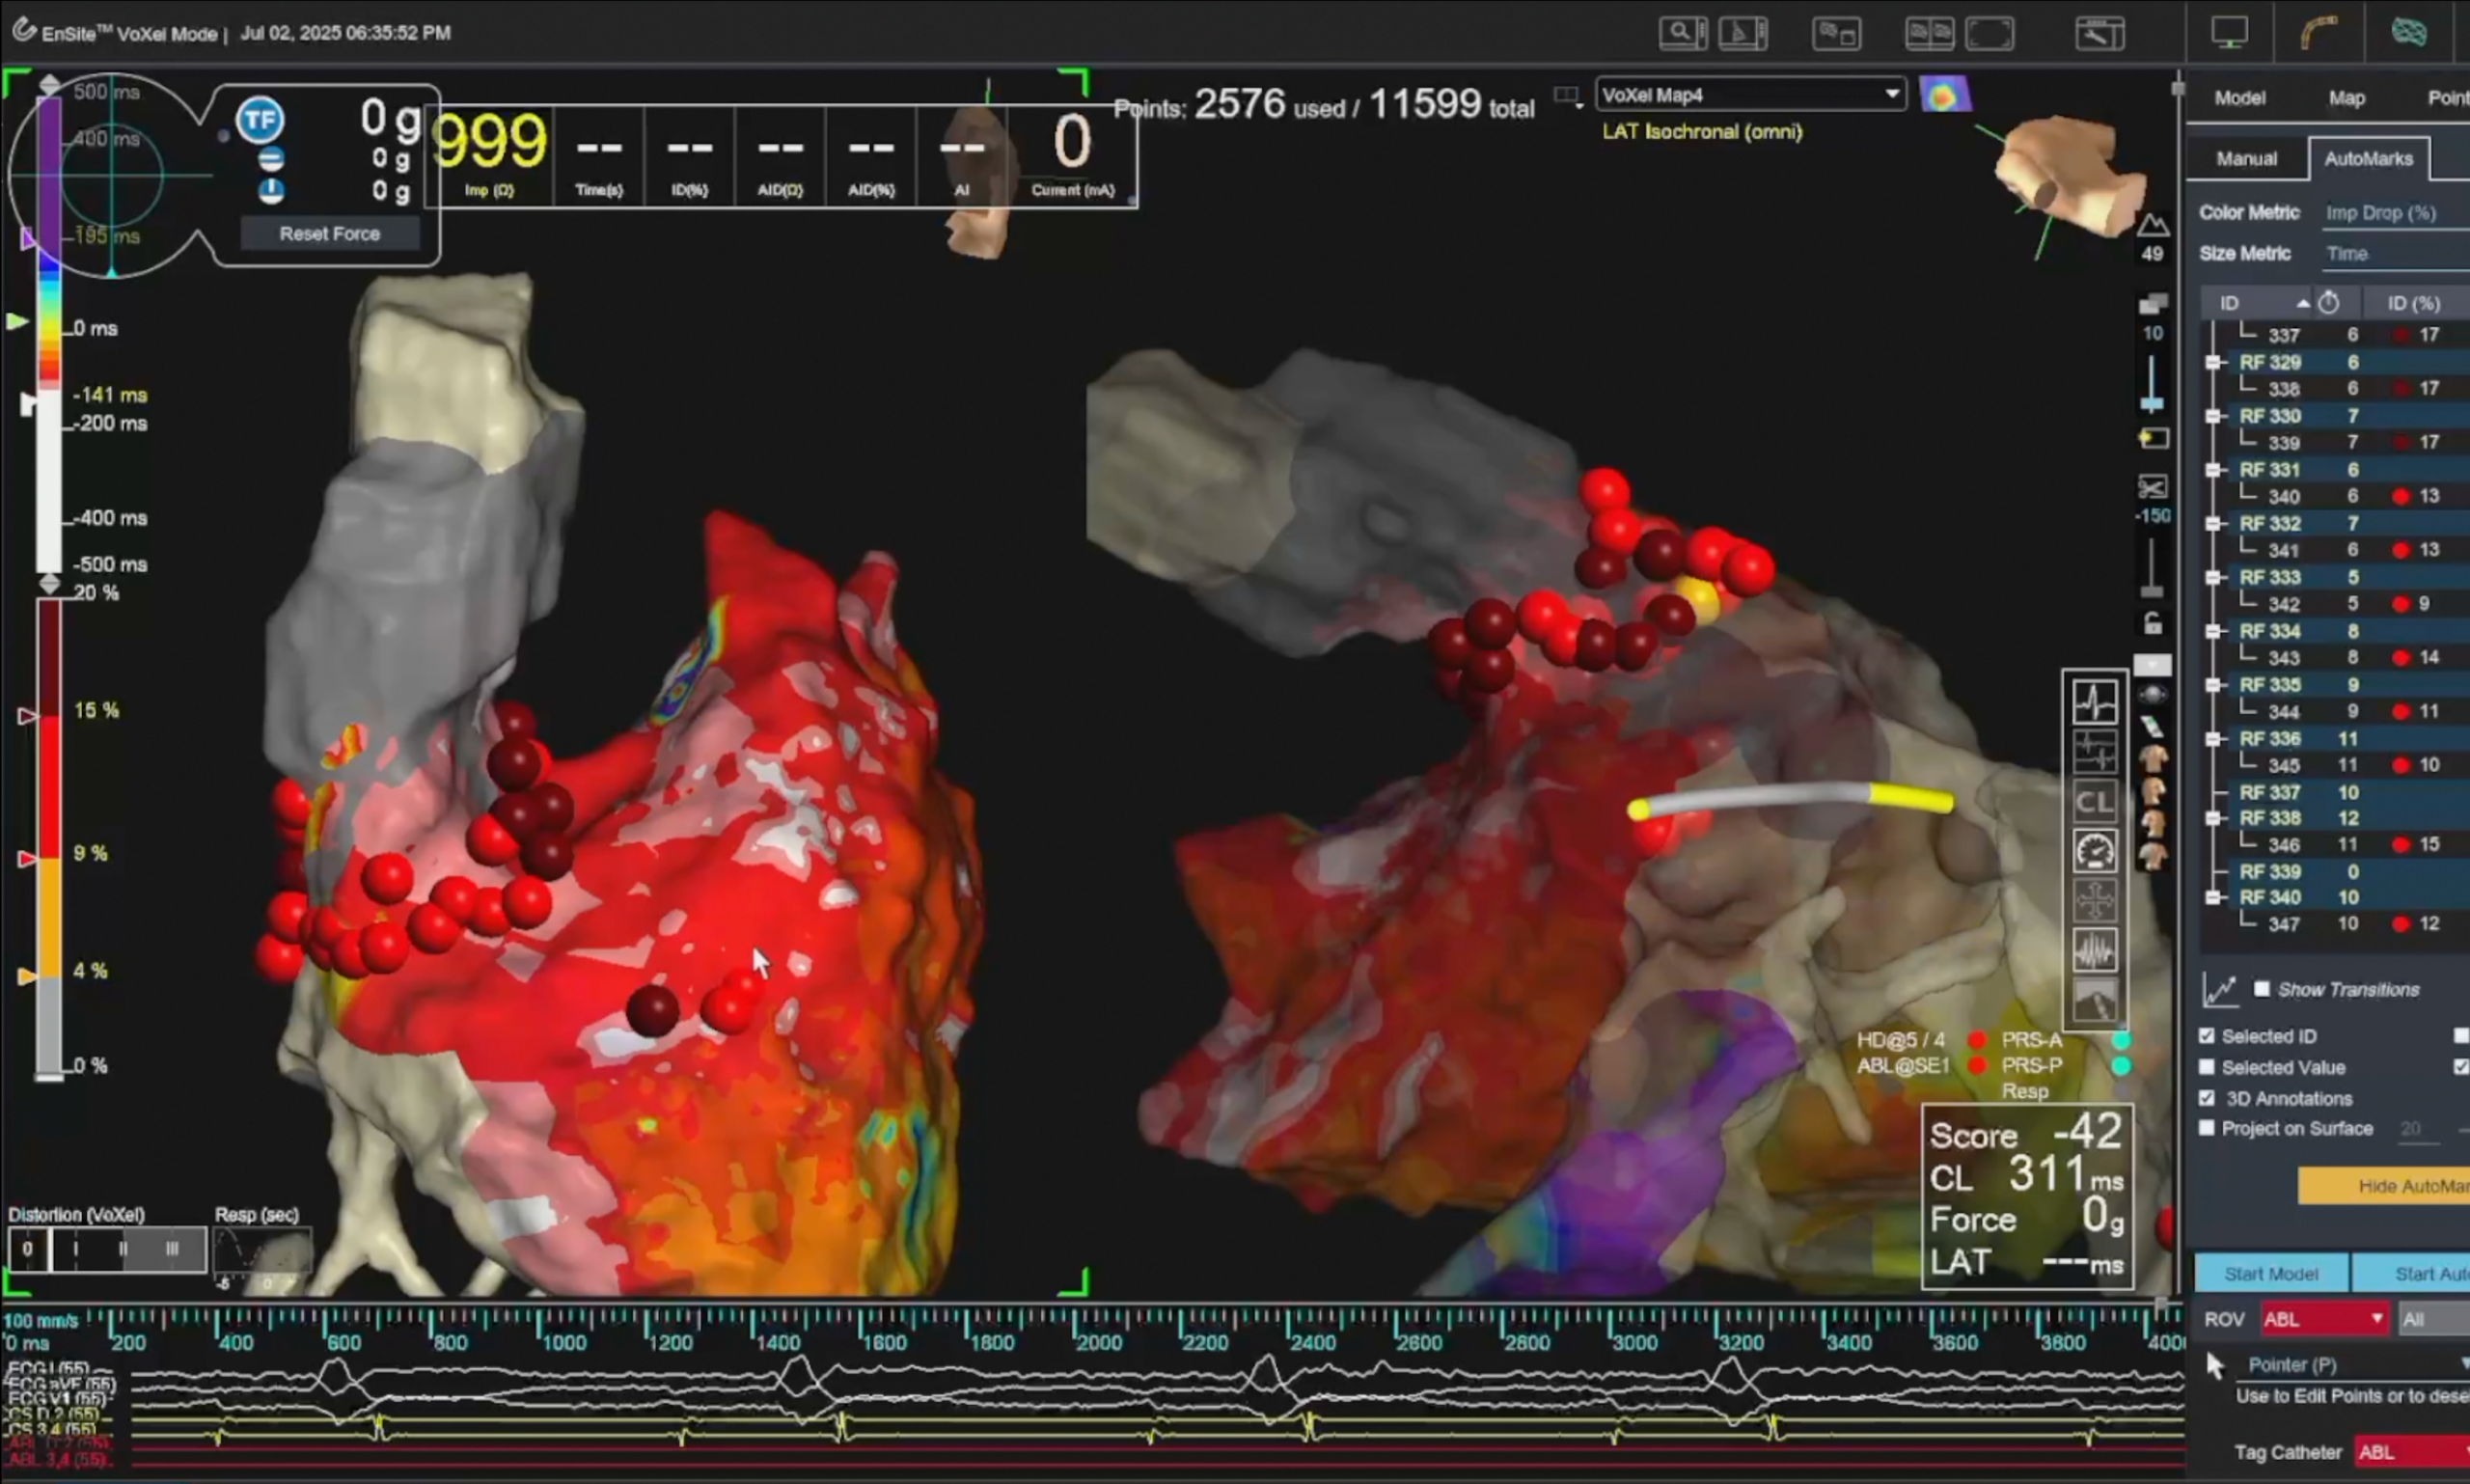2470x1484 pixels.
Task: Select the split dual-view layout icon
Action: coord(1929,33)
